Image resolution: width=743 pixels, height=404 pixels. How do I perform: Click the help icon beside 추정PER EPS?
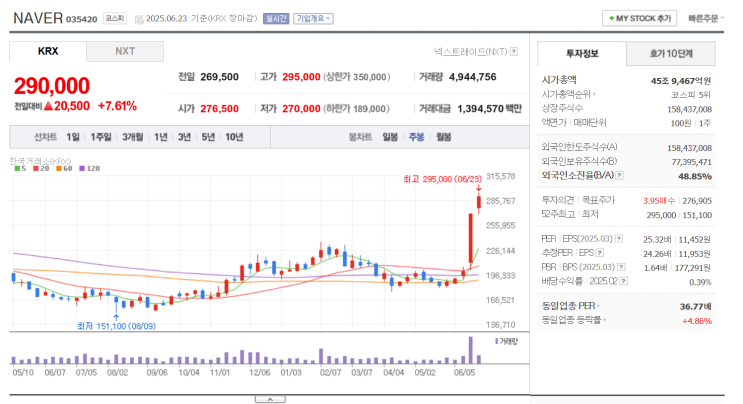600,253
